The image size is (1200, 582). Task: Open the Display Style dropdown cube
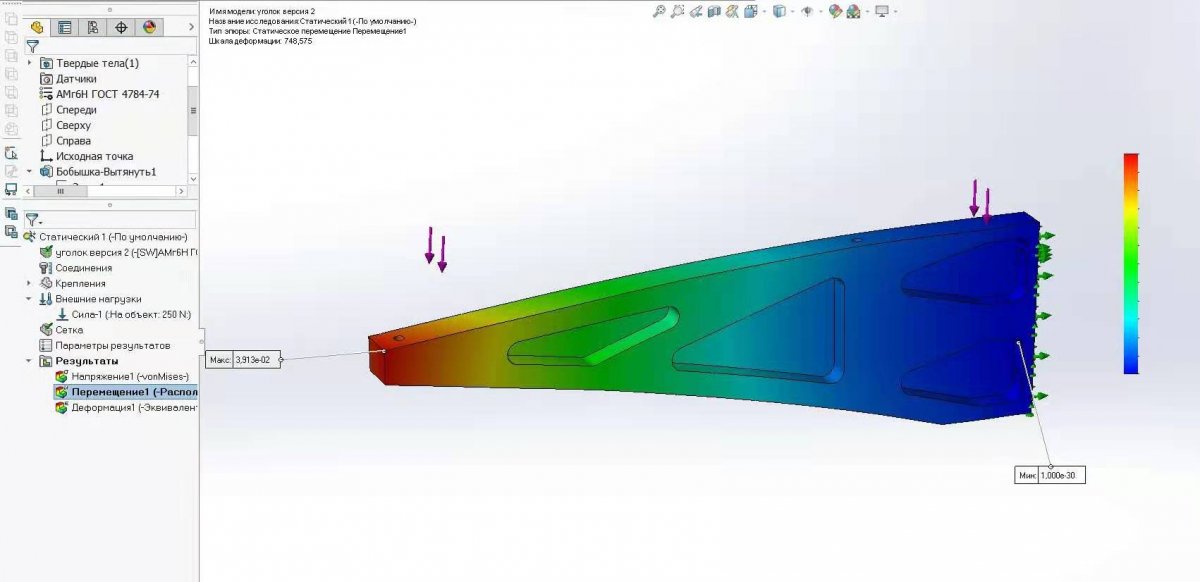778,11
